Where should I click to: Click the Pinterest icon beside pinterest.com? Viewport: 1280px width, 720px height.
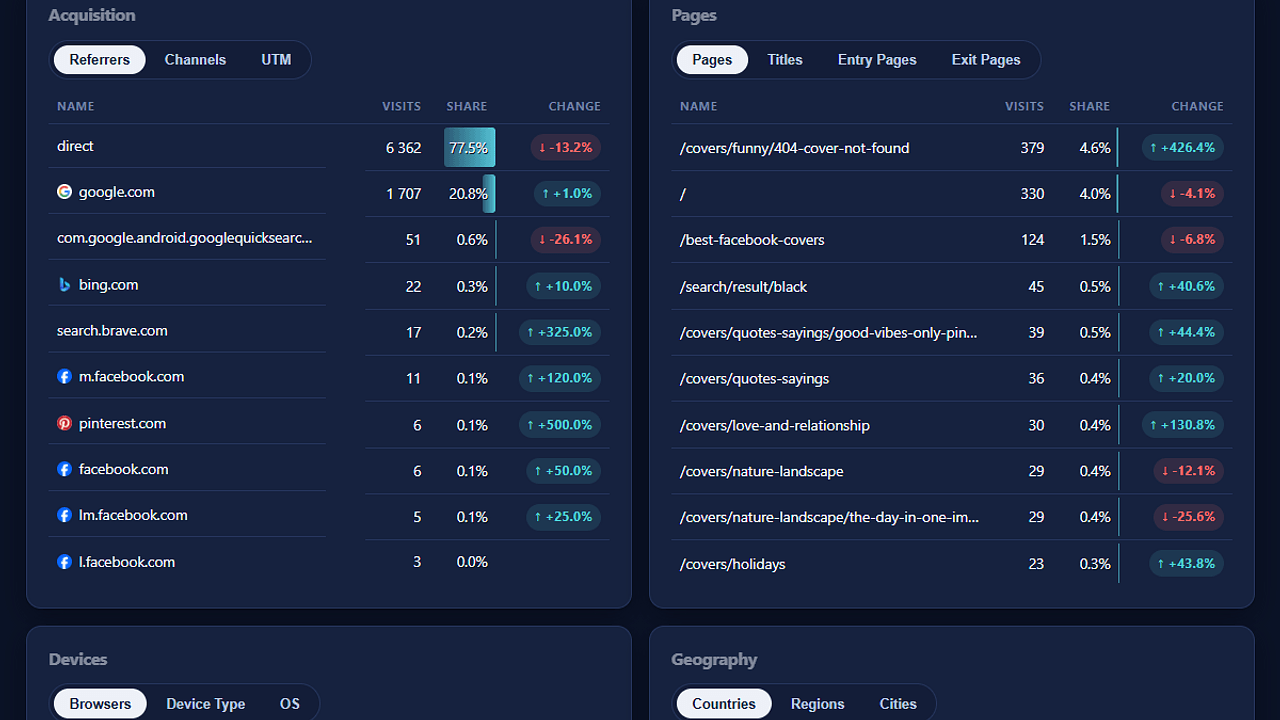[x=64, y=424]
